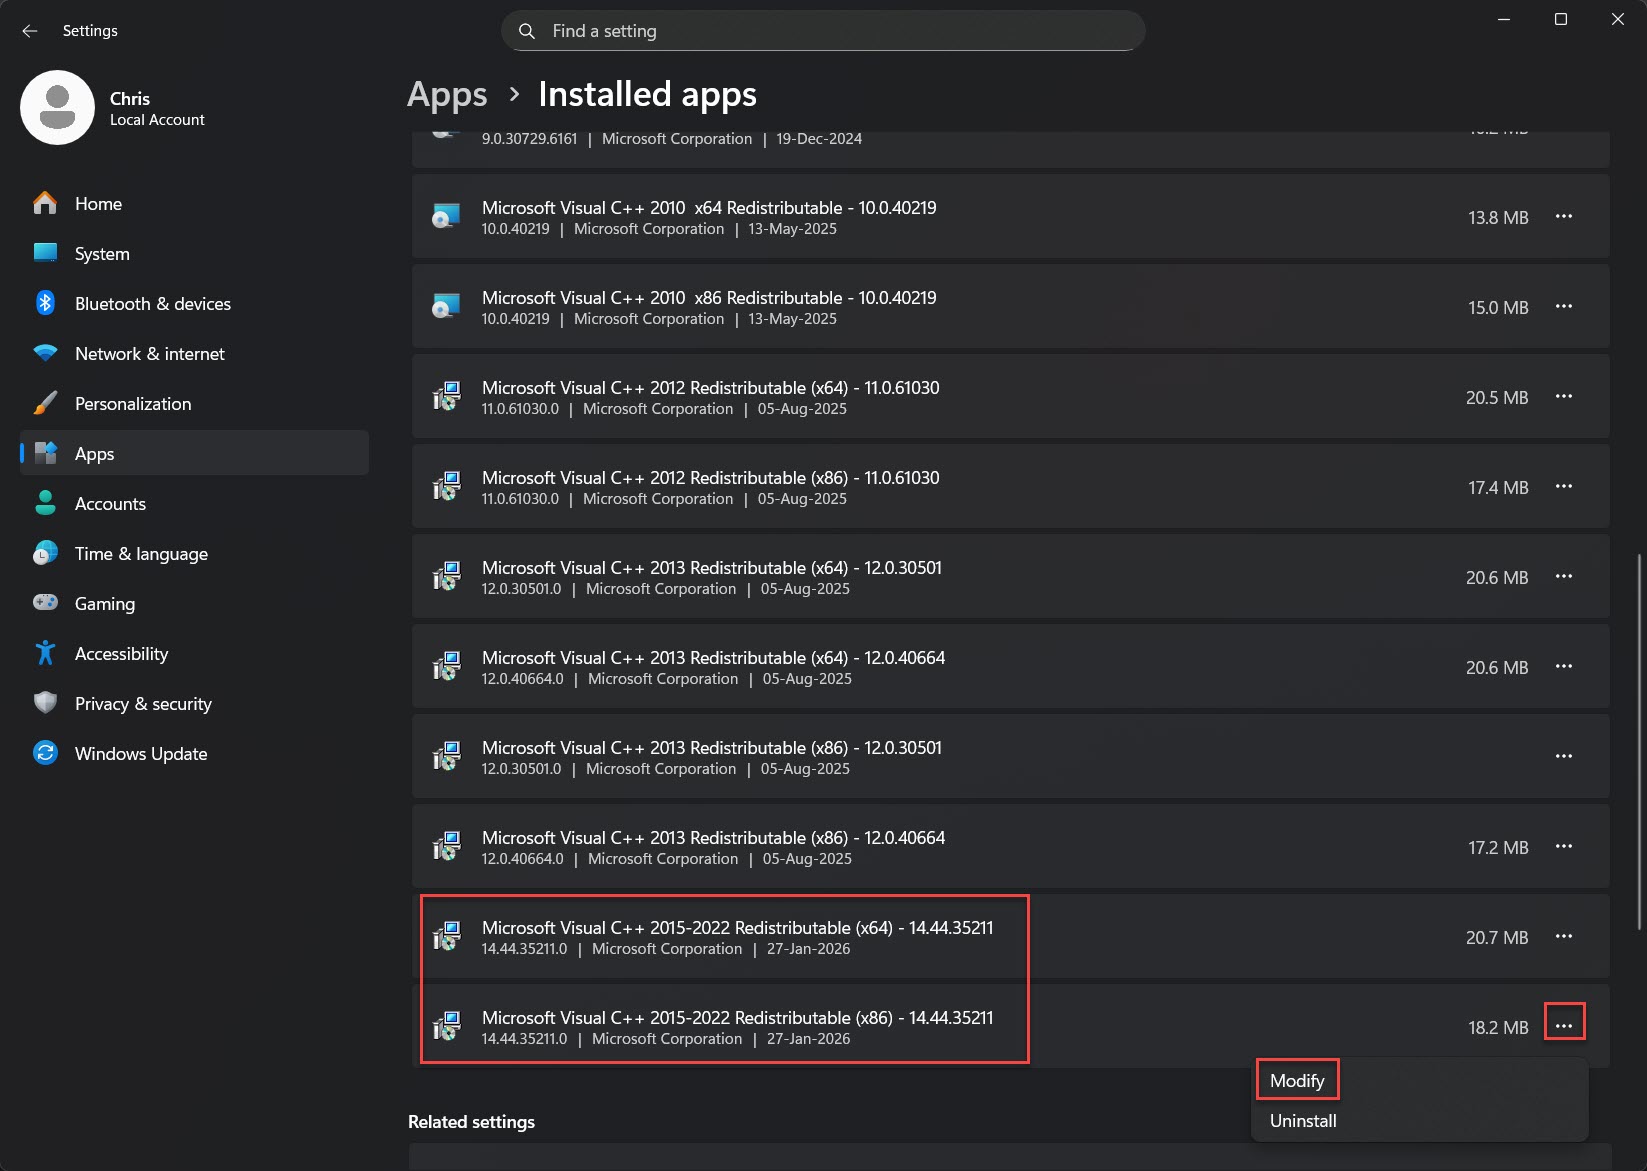This screenshot has height=1171, width=1647.
Task: Click the back arrow in Settings
Action: (x=30, y=31)
